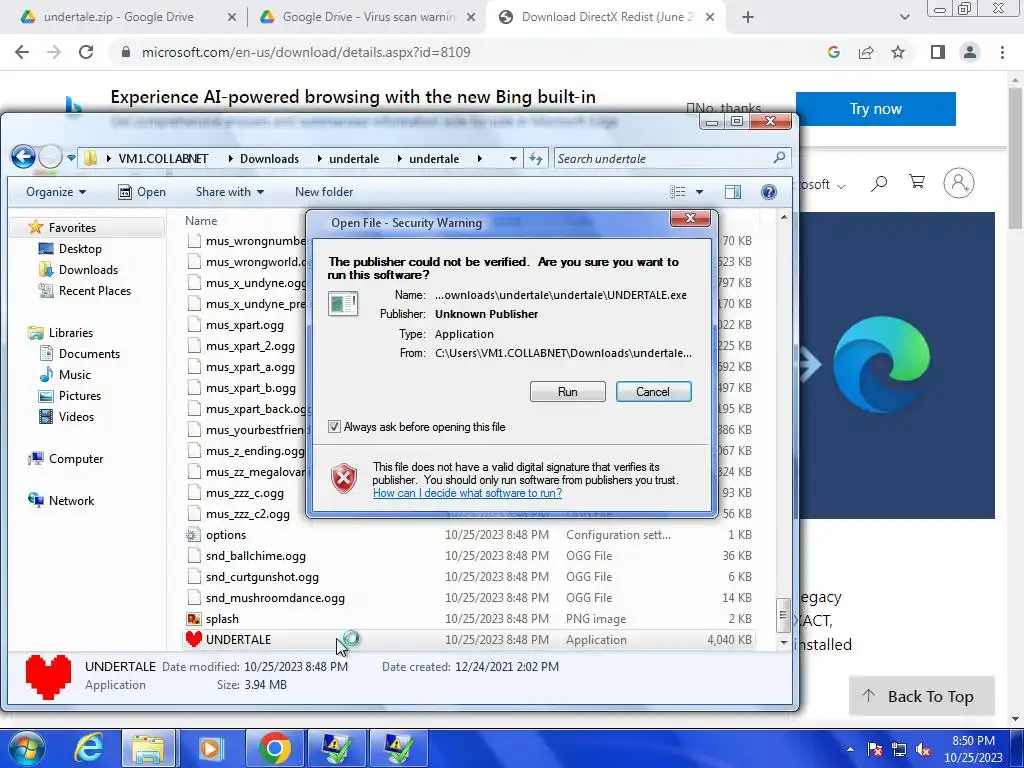Open How can I decide what software to run link

point(467,492)
